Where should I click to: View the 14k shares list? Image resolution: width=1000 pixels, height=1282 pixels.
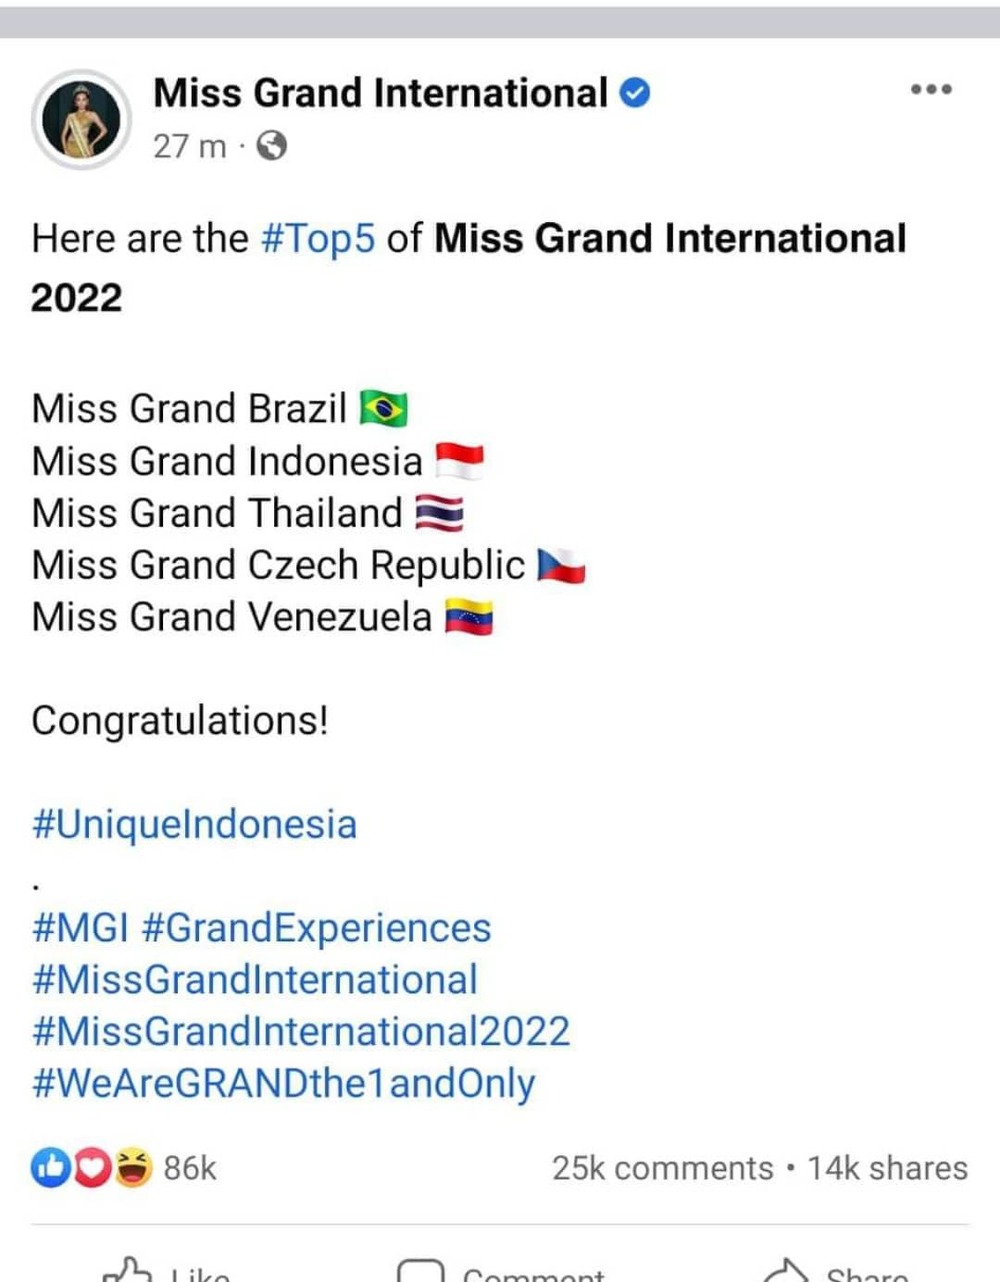[888, 1168]
